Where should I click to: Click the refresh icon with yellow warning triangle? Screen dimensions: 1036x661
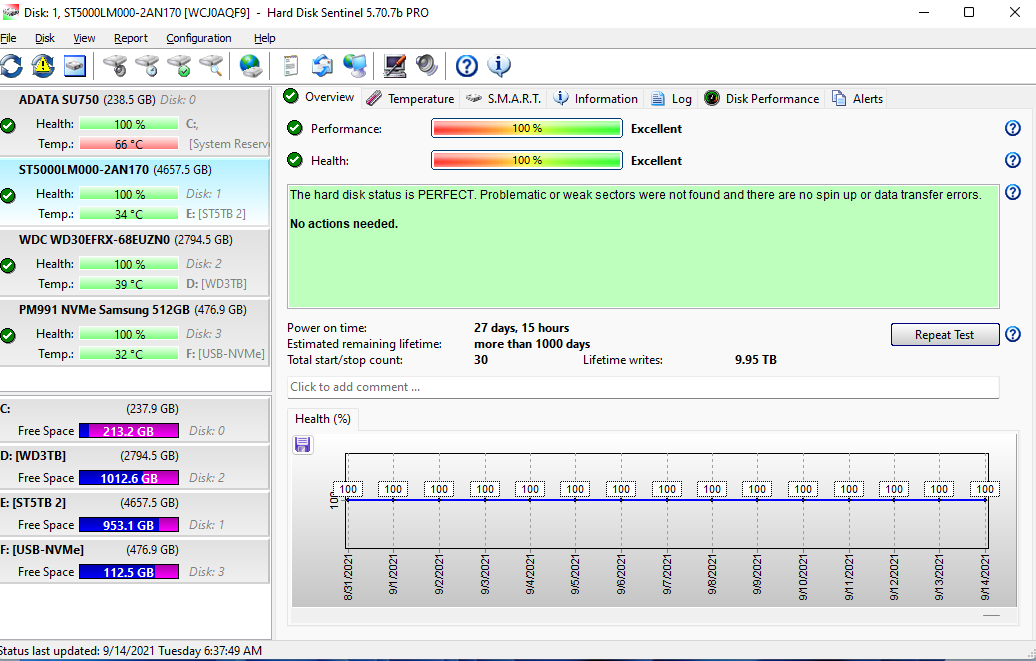[43, 65]
